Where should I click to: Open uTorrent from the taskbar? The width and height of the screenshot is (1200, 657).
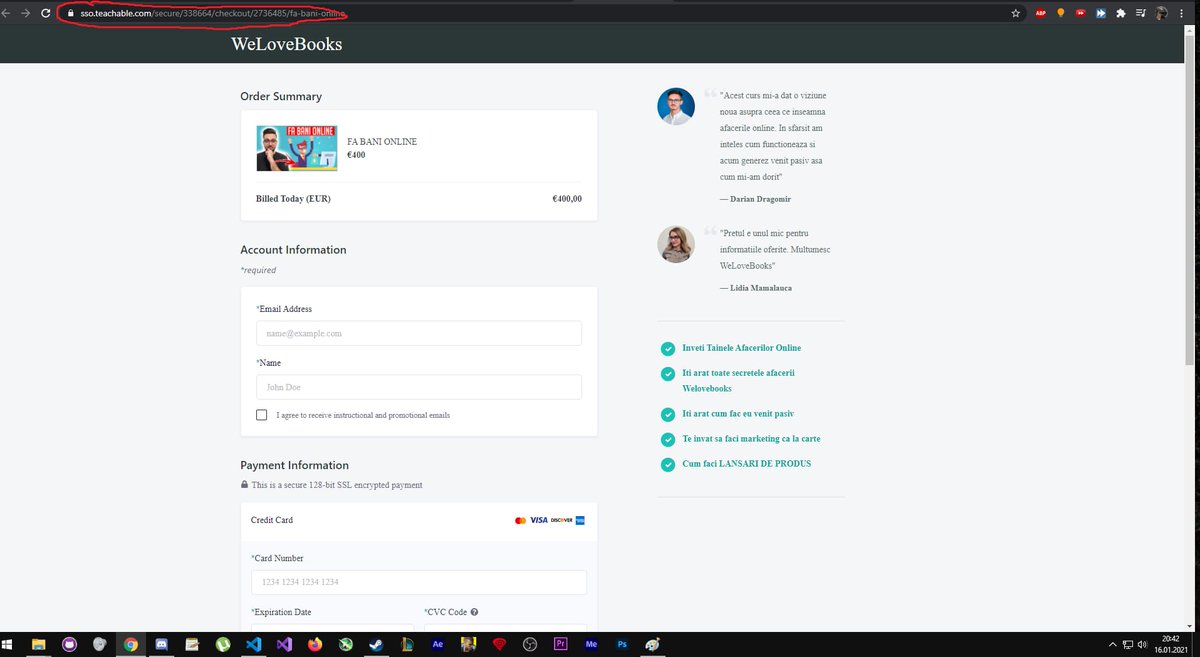point(223,645)
